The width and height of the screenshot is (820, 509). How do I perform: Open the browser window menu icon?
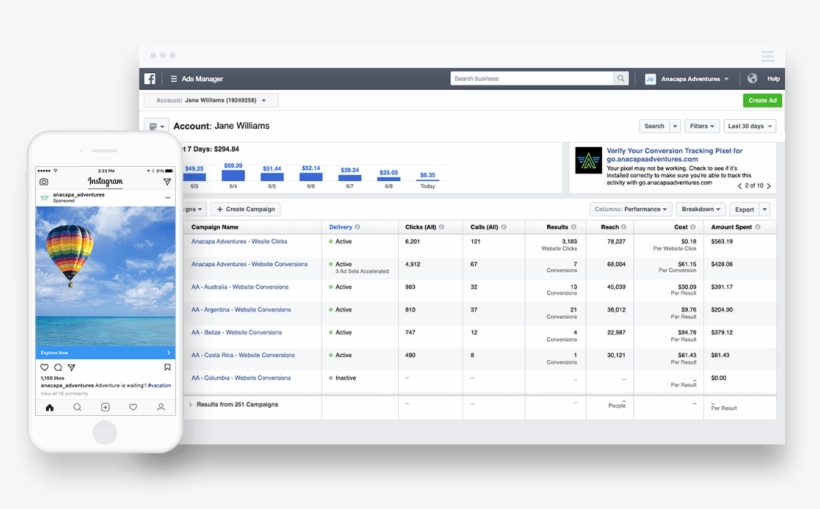tap(767, 56)
